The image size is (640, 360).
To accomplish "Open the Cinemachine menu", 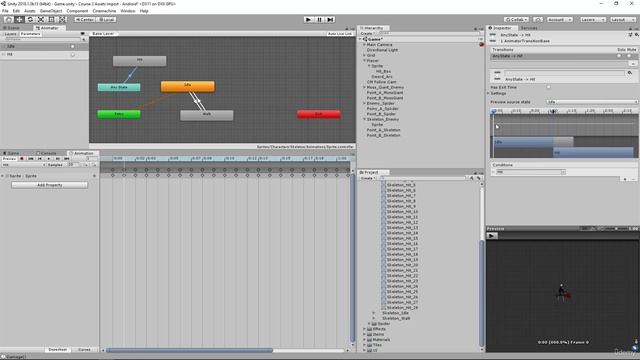I will (x=104, y=11).
